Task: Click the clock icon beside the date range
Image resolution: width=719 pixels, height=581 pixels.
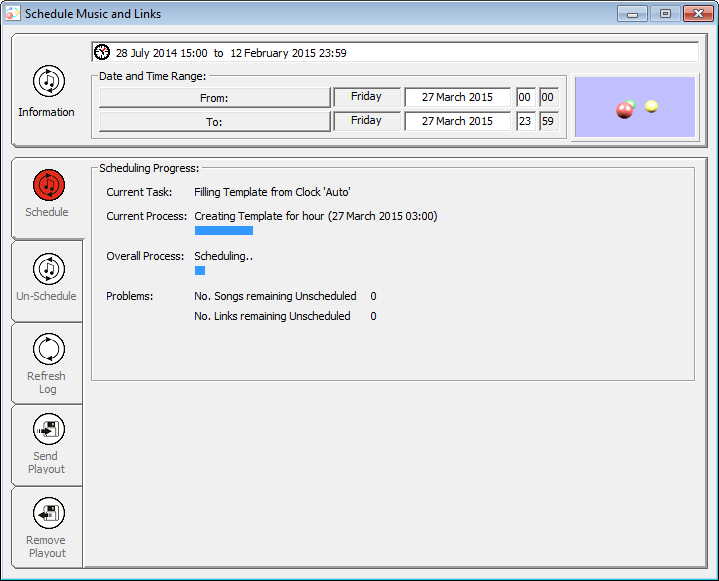Action: [x=102, y=52]
